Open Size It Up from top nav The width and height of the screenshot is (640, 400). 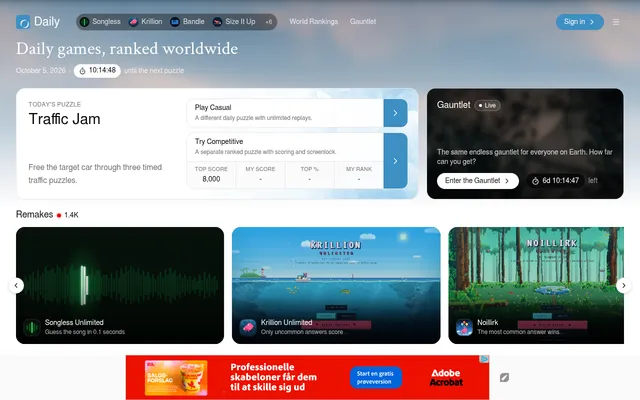[234, 22]
